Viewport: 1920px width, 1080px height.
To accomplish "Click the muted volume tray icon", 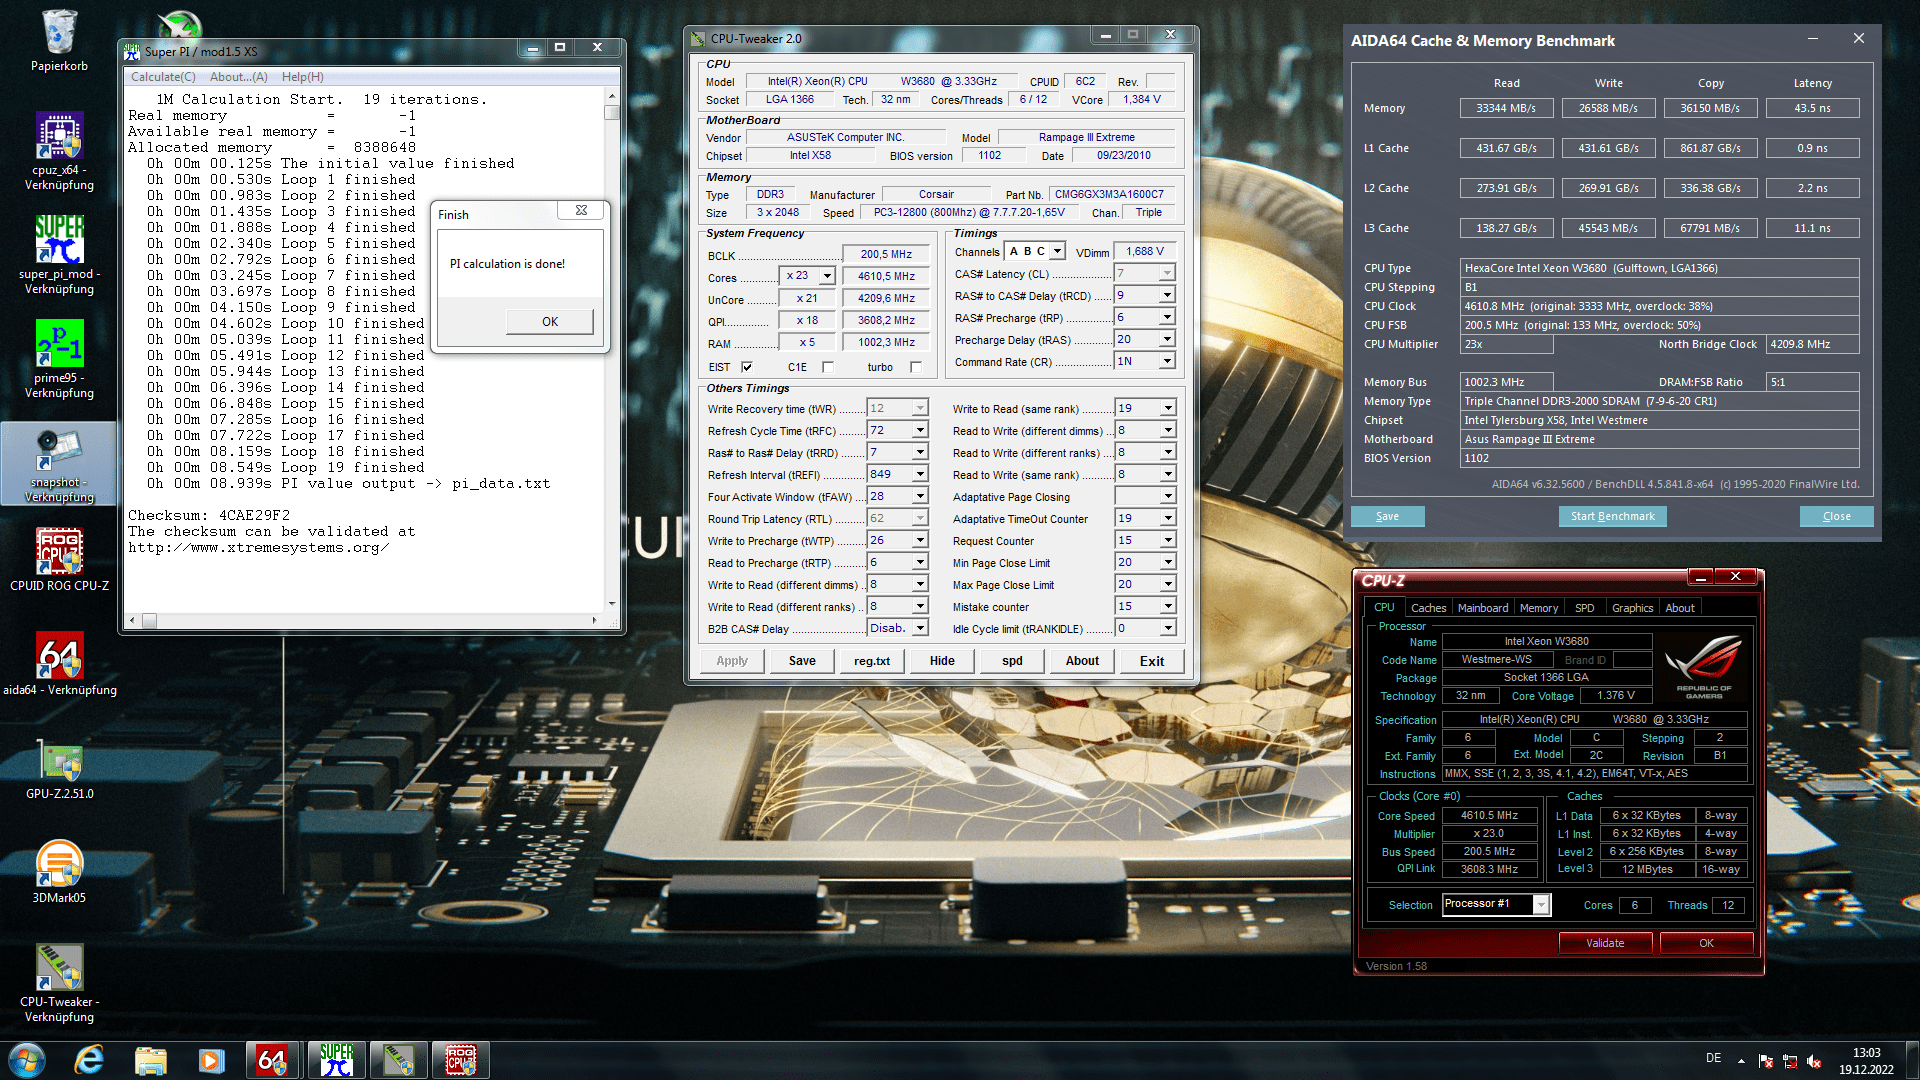I will (x=1814, y=1061).
